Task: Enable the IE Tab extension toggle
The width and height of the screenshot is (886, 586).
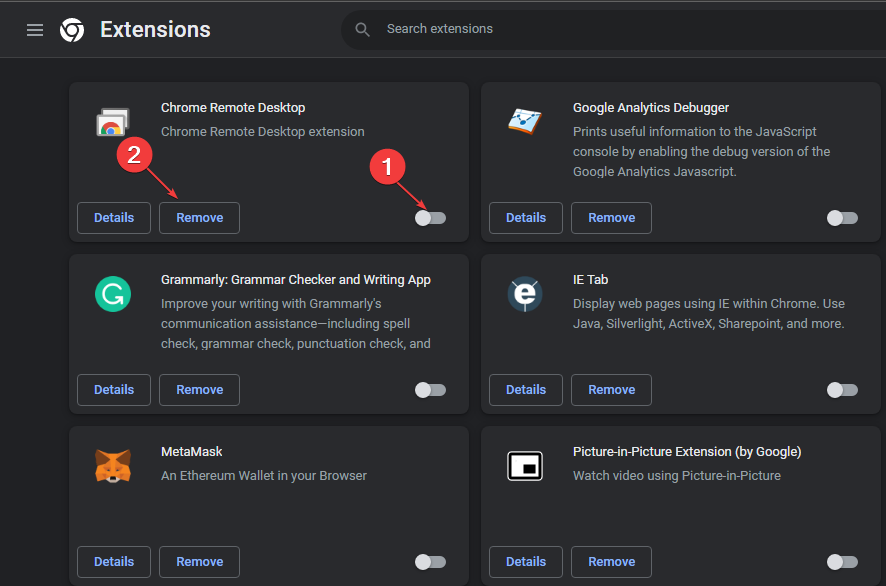Action: click(x=842, y=390)
